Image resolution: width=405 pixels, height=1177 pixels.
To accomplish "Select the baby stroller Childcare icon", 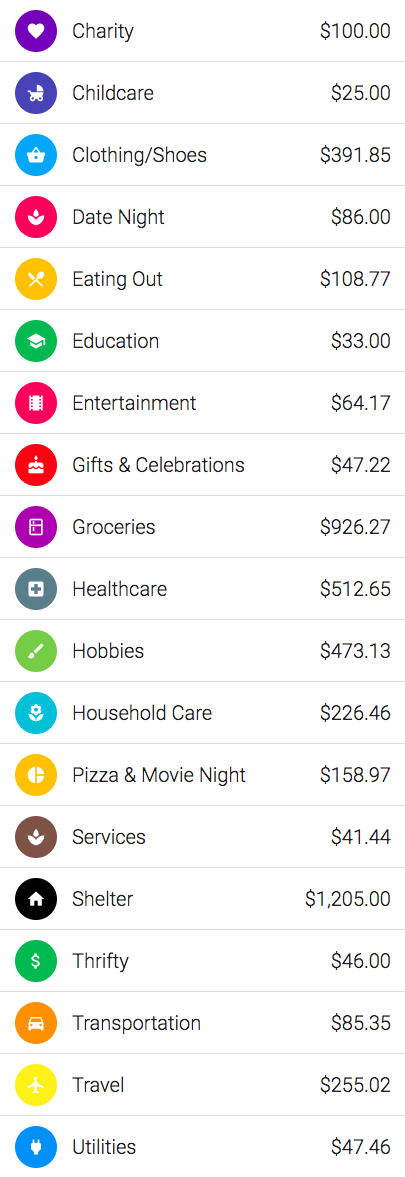I will tap(36, 93).
